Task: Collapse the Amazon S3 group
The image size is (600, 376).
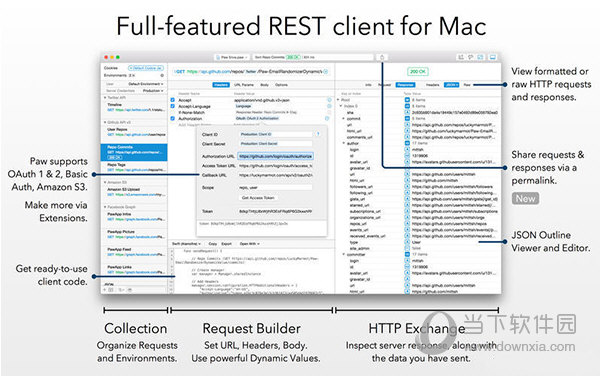Action: tap(105, 182)
